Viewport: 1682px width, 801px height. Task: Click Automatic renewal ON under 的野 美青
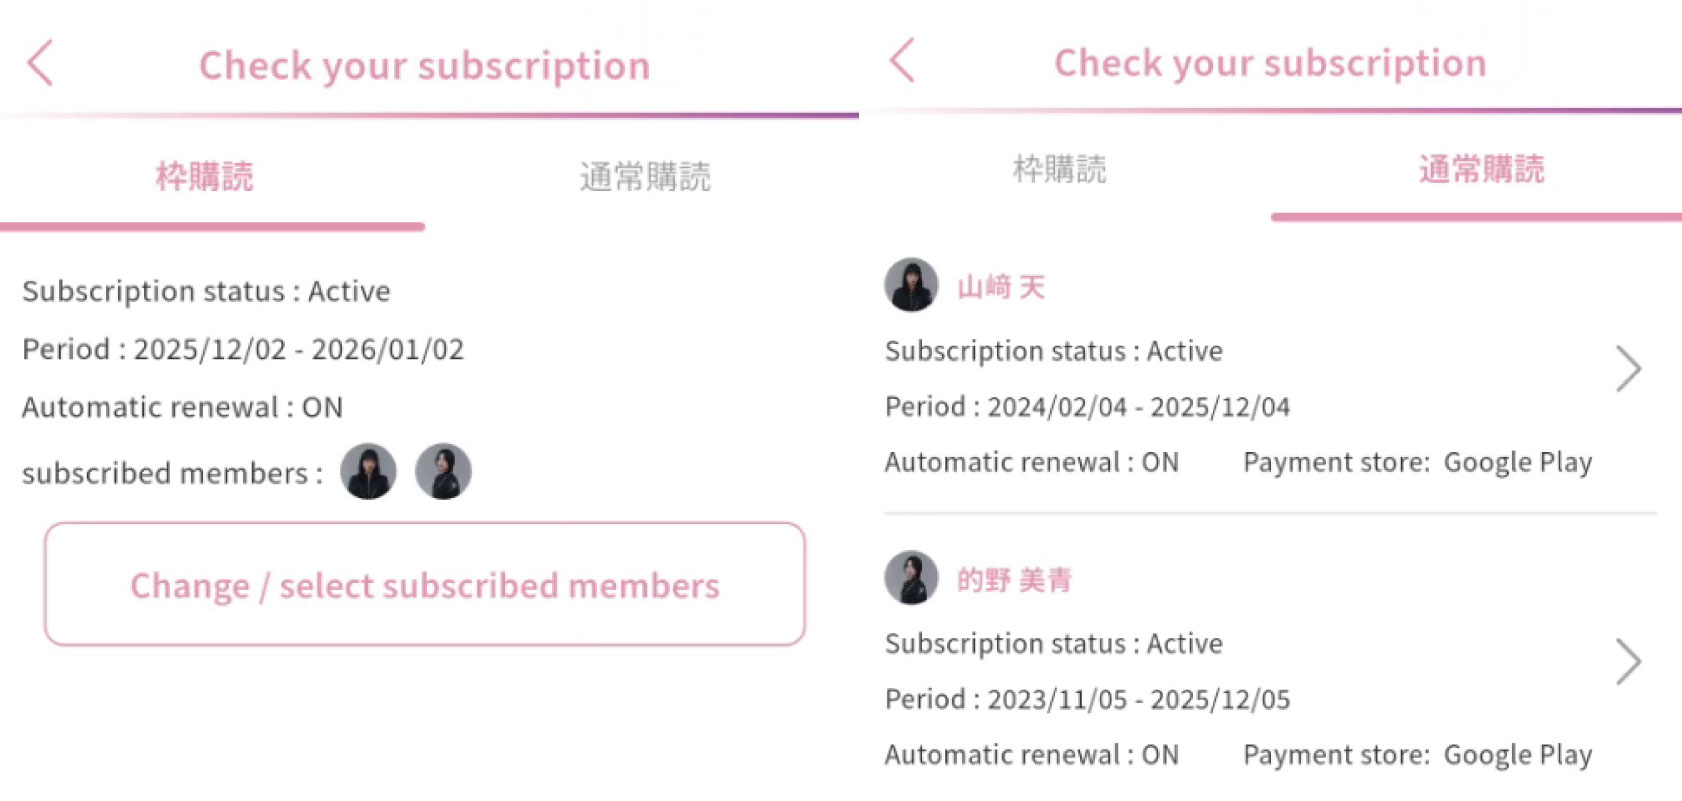pos(1031,755)
